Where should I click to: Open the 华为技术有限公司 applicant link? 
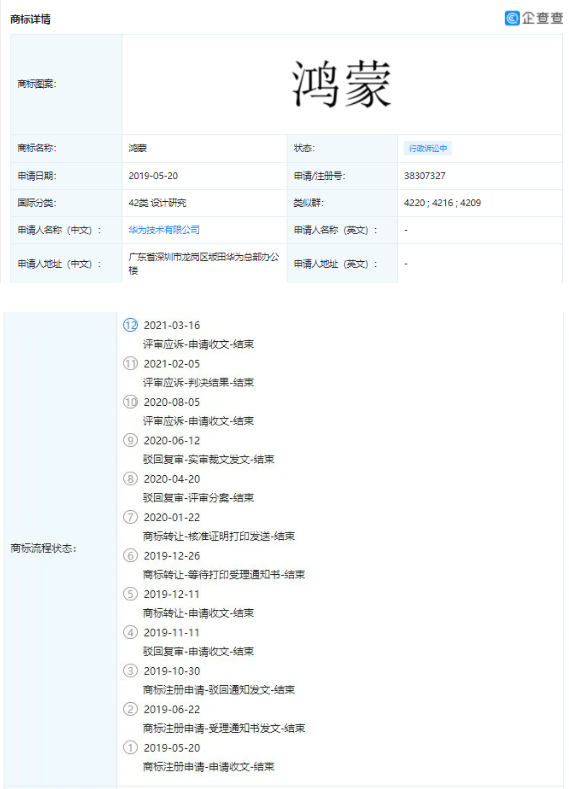164,230
